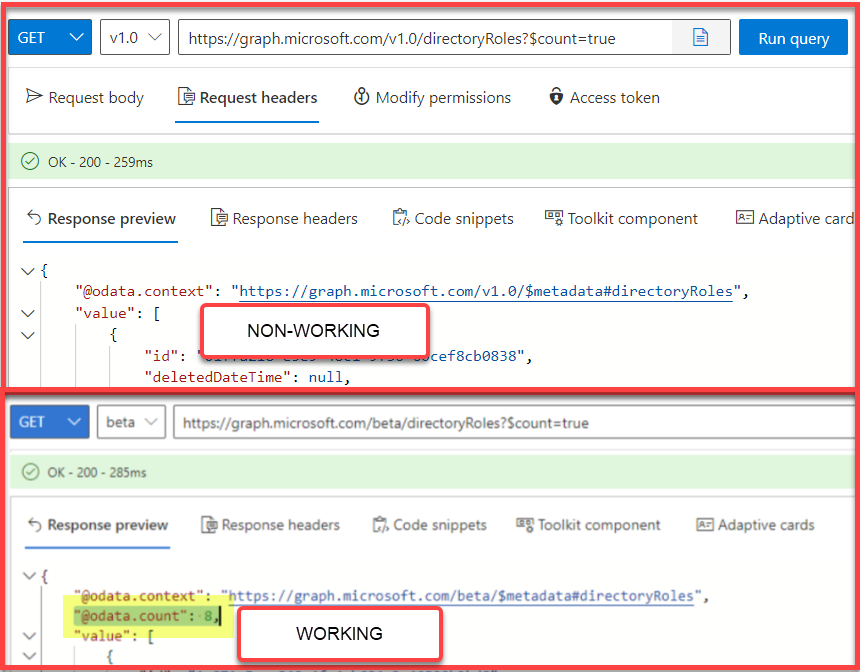860x672 pixels.
Task: Click the beta Response preview undo-arrow icon
Action: click(35, 524)
